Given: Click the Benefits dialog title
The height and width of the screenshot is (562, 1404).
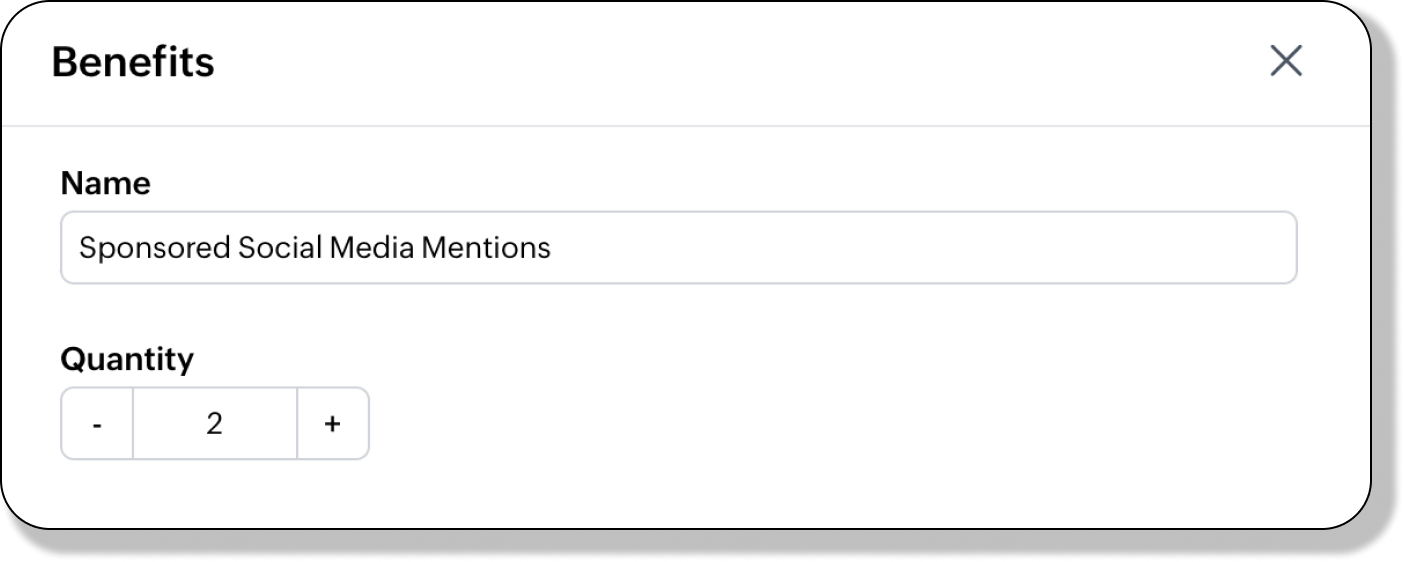Looking at the screenshot, I should tap(133, 62).
